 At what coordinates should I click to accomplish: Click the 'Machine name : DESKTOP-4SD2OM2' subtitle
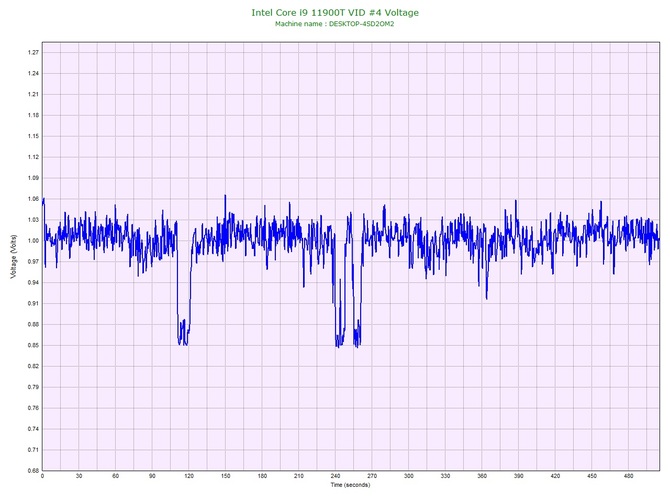pyautogui.click(x=335, y=24)
